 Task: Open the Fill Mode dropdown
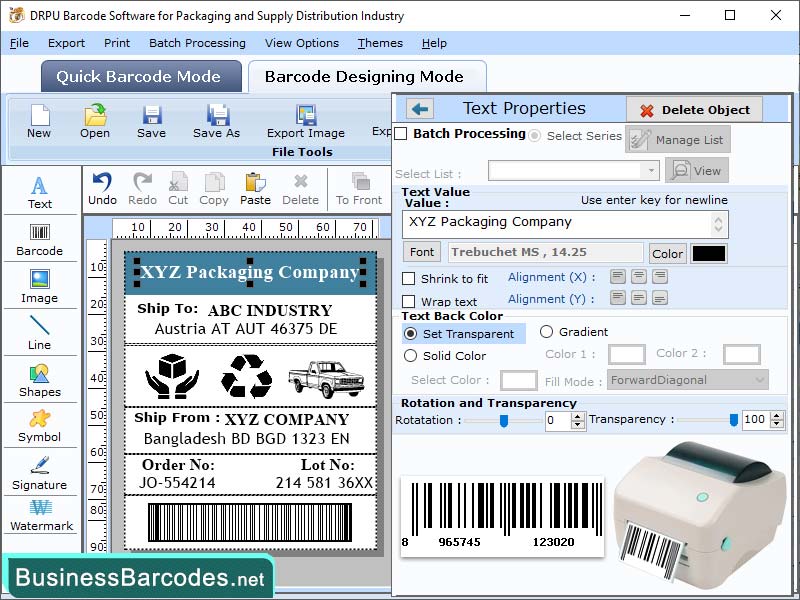[x=688, y=380]
